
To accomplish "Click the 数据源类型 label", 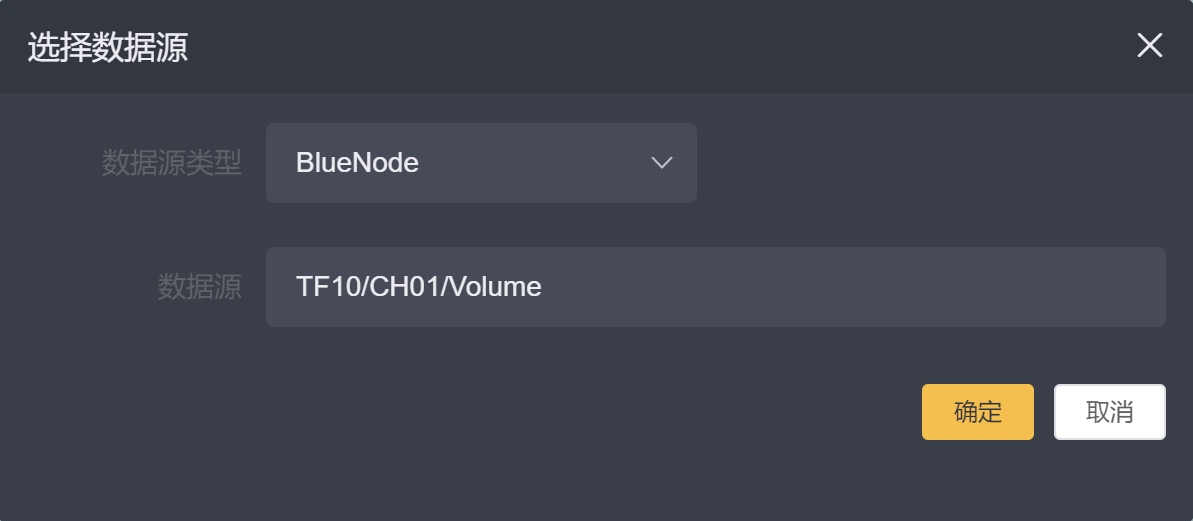I will 172,163.
